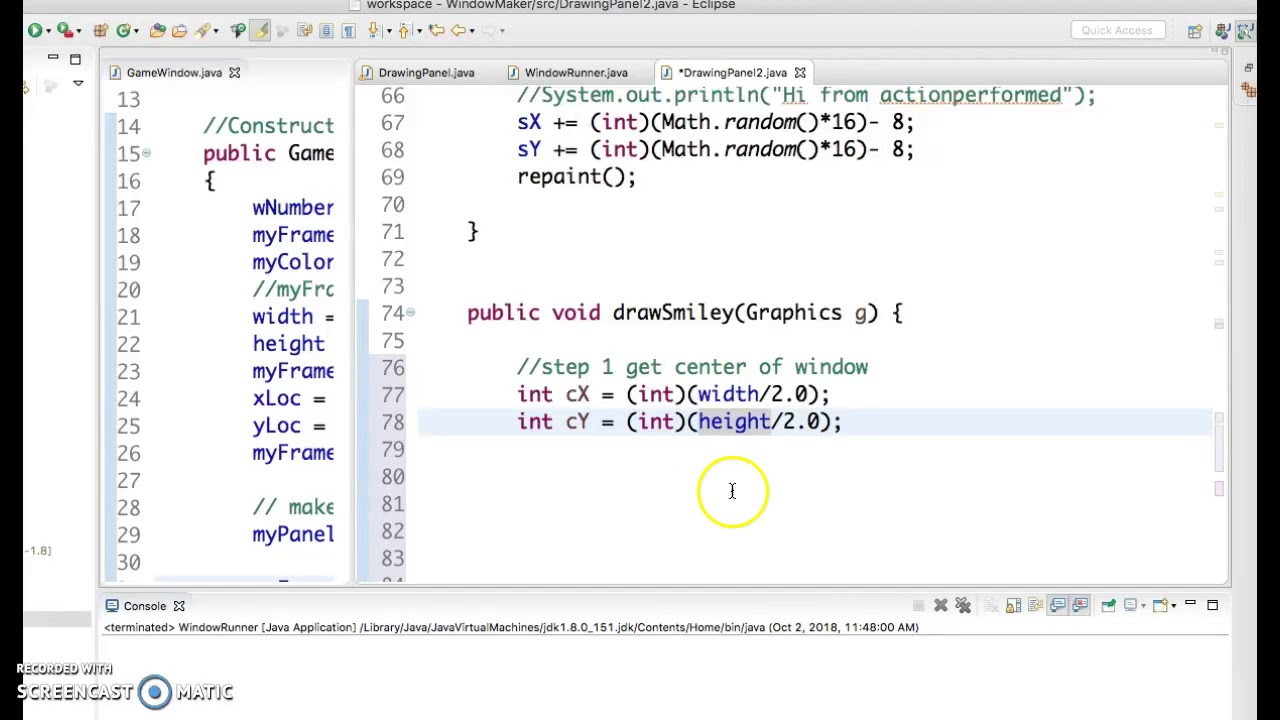Viewport: 1280px width, 720px height.
Task: Toggle Show Whitespace Characters icon
Action: click(x=348, y=30)
